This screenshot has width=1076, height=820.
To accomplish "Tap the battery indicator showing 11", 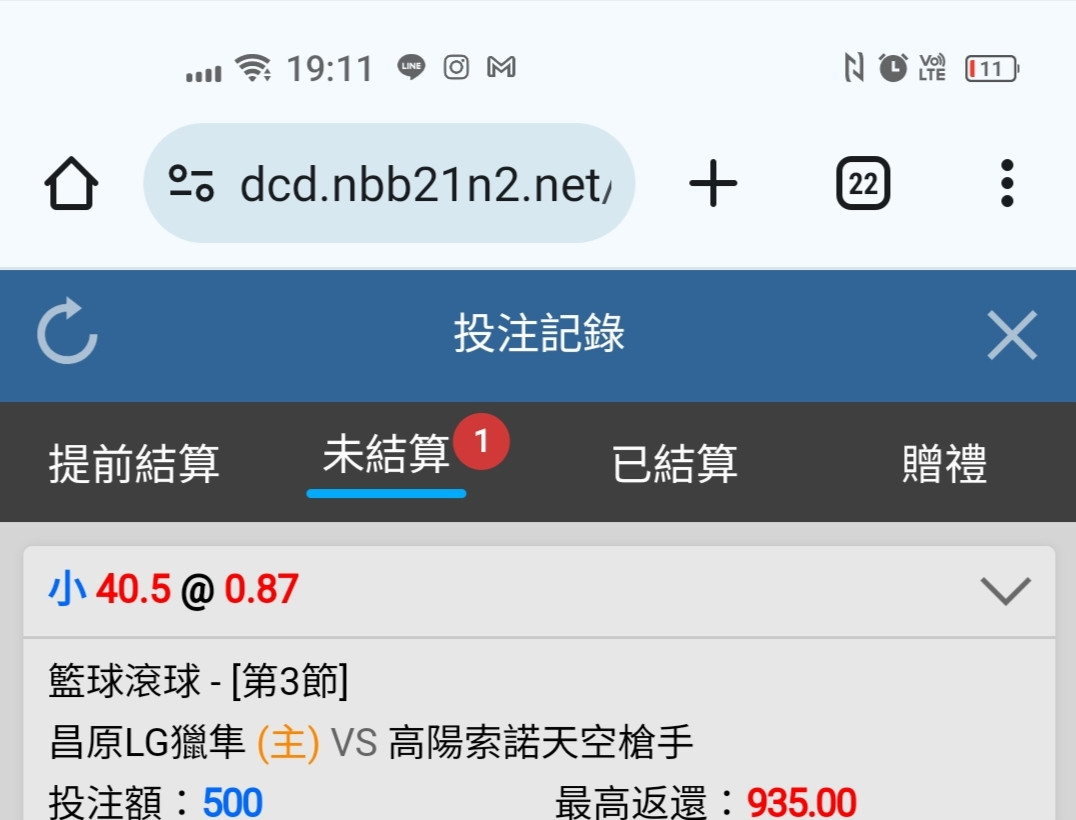I will [992, 69].
